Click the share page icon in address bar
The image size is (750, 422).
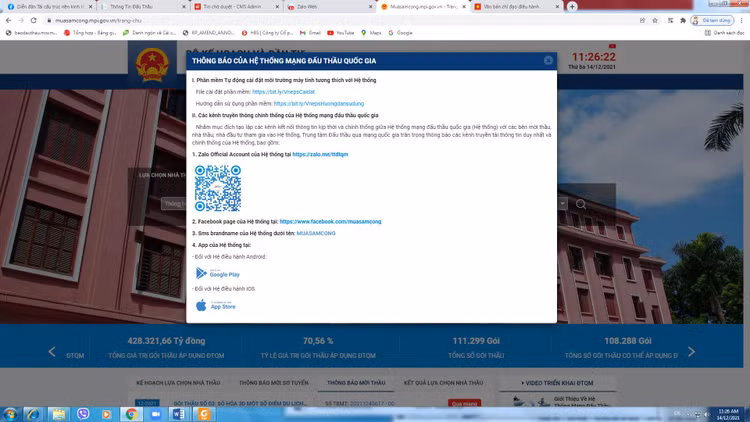coord(642,21)
